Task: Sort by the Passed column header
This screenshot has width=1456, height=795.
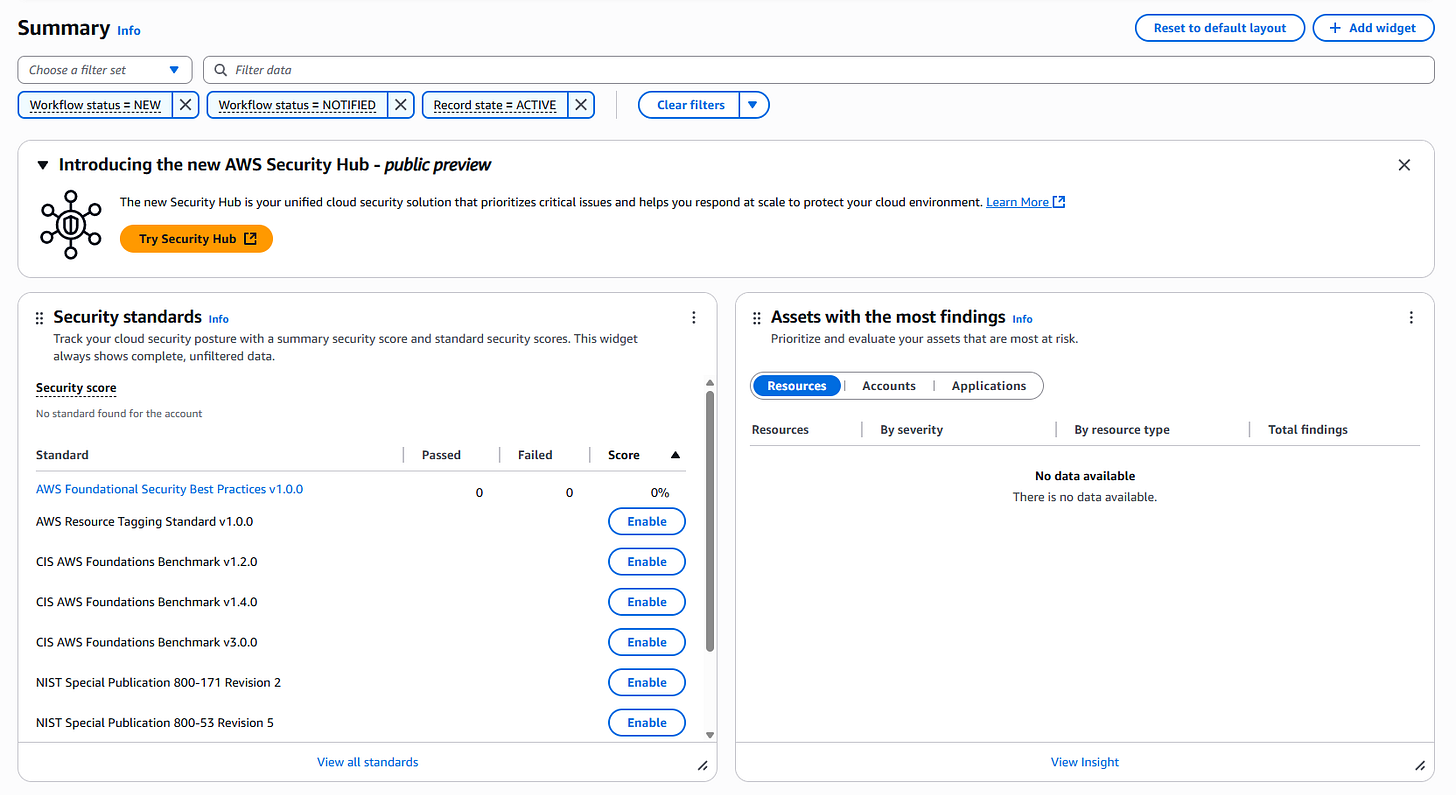Action: click(x=441, y=455)
